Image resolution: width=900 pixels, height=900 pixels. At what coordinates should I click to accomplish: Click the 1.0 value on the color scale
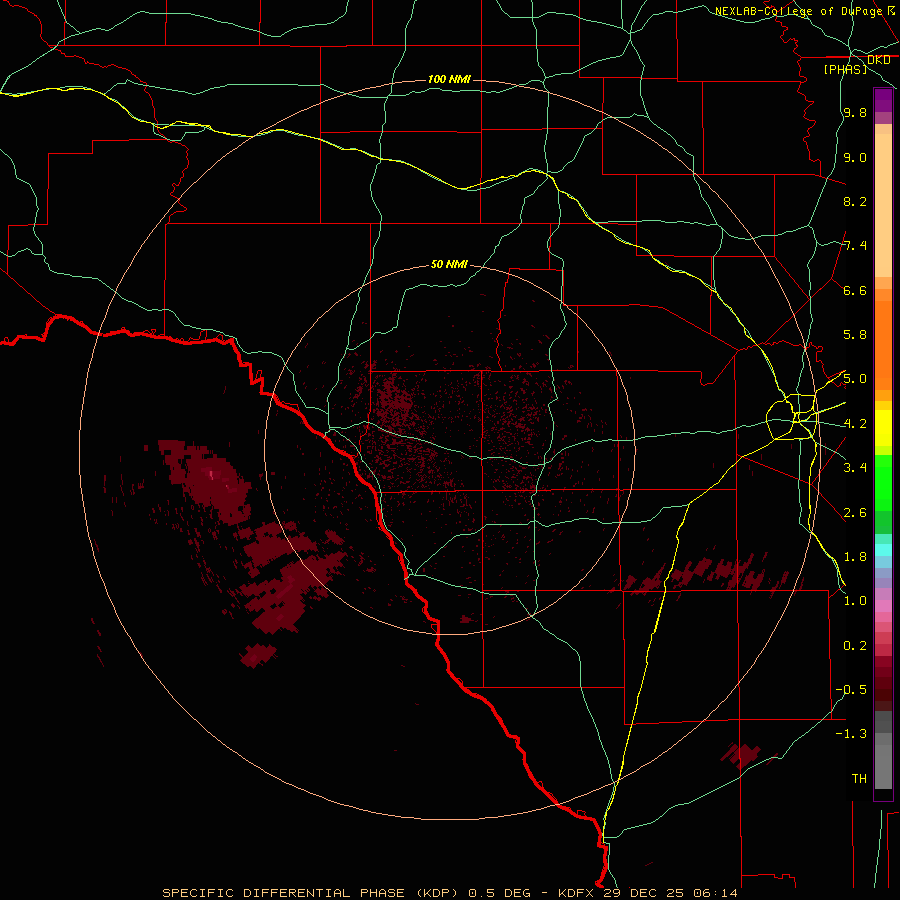click(x=855, y=601)
